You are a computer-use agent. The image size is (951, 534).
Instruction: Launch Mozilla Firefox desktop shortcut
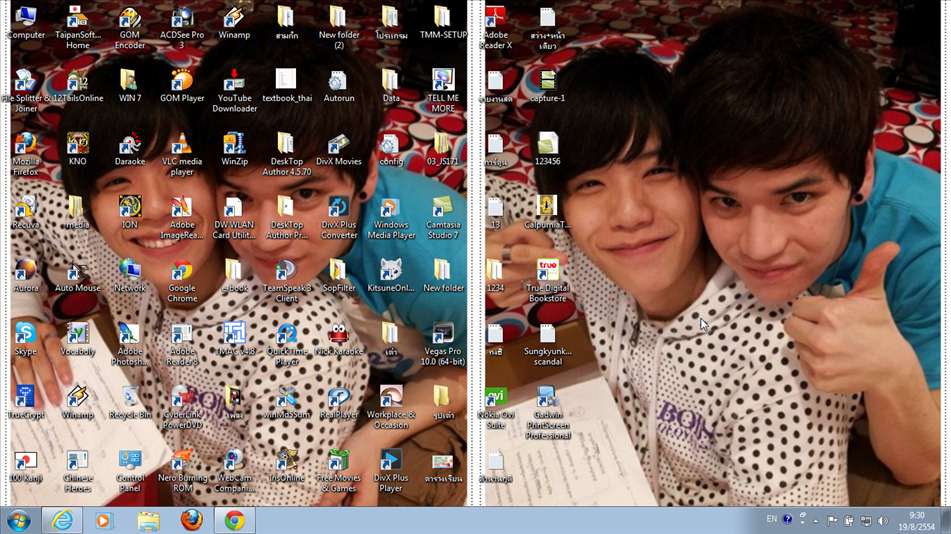tap(25, 154)
